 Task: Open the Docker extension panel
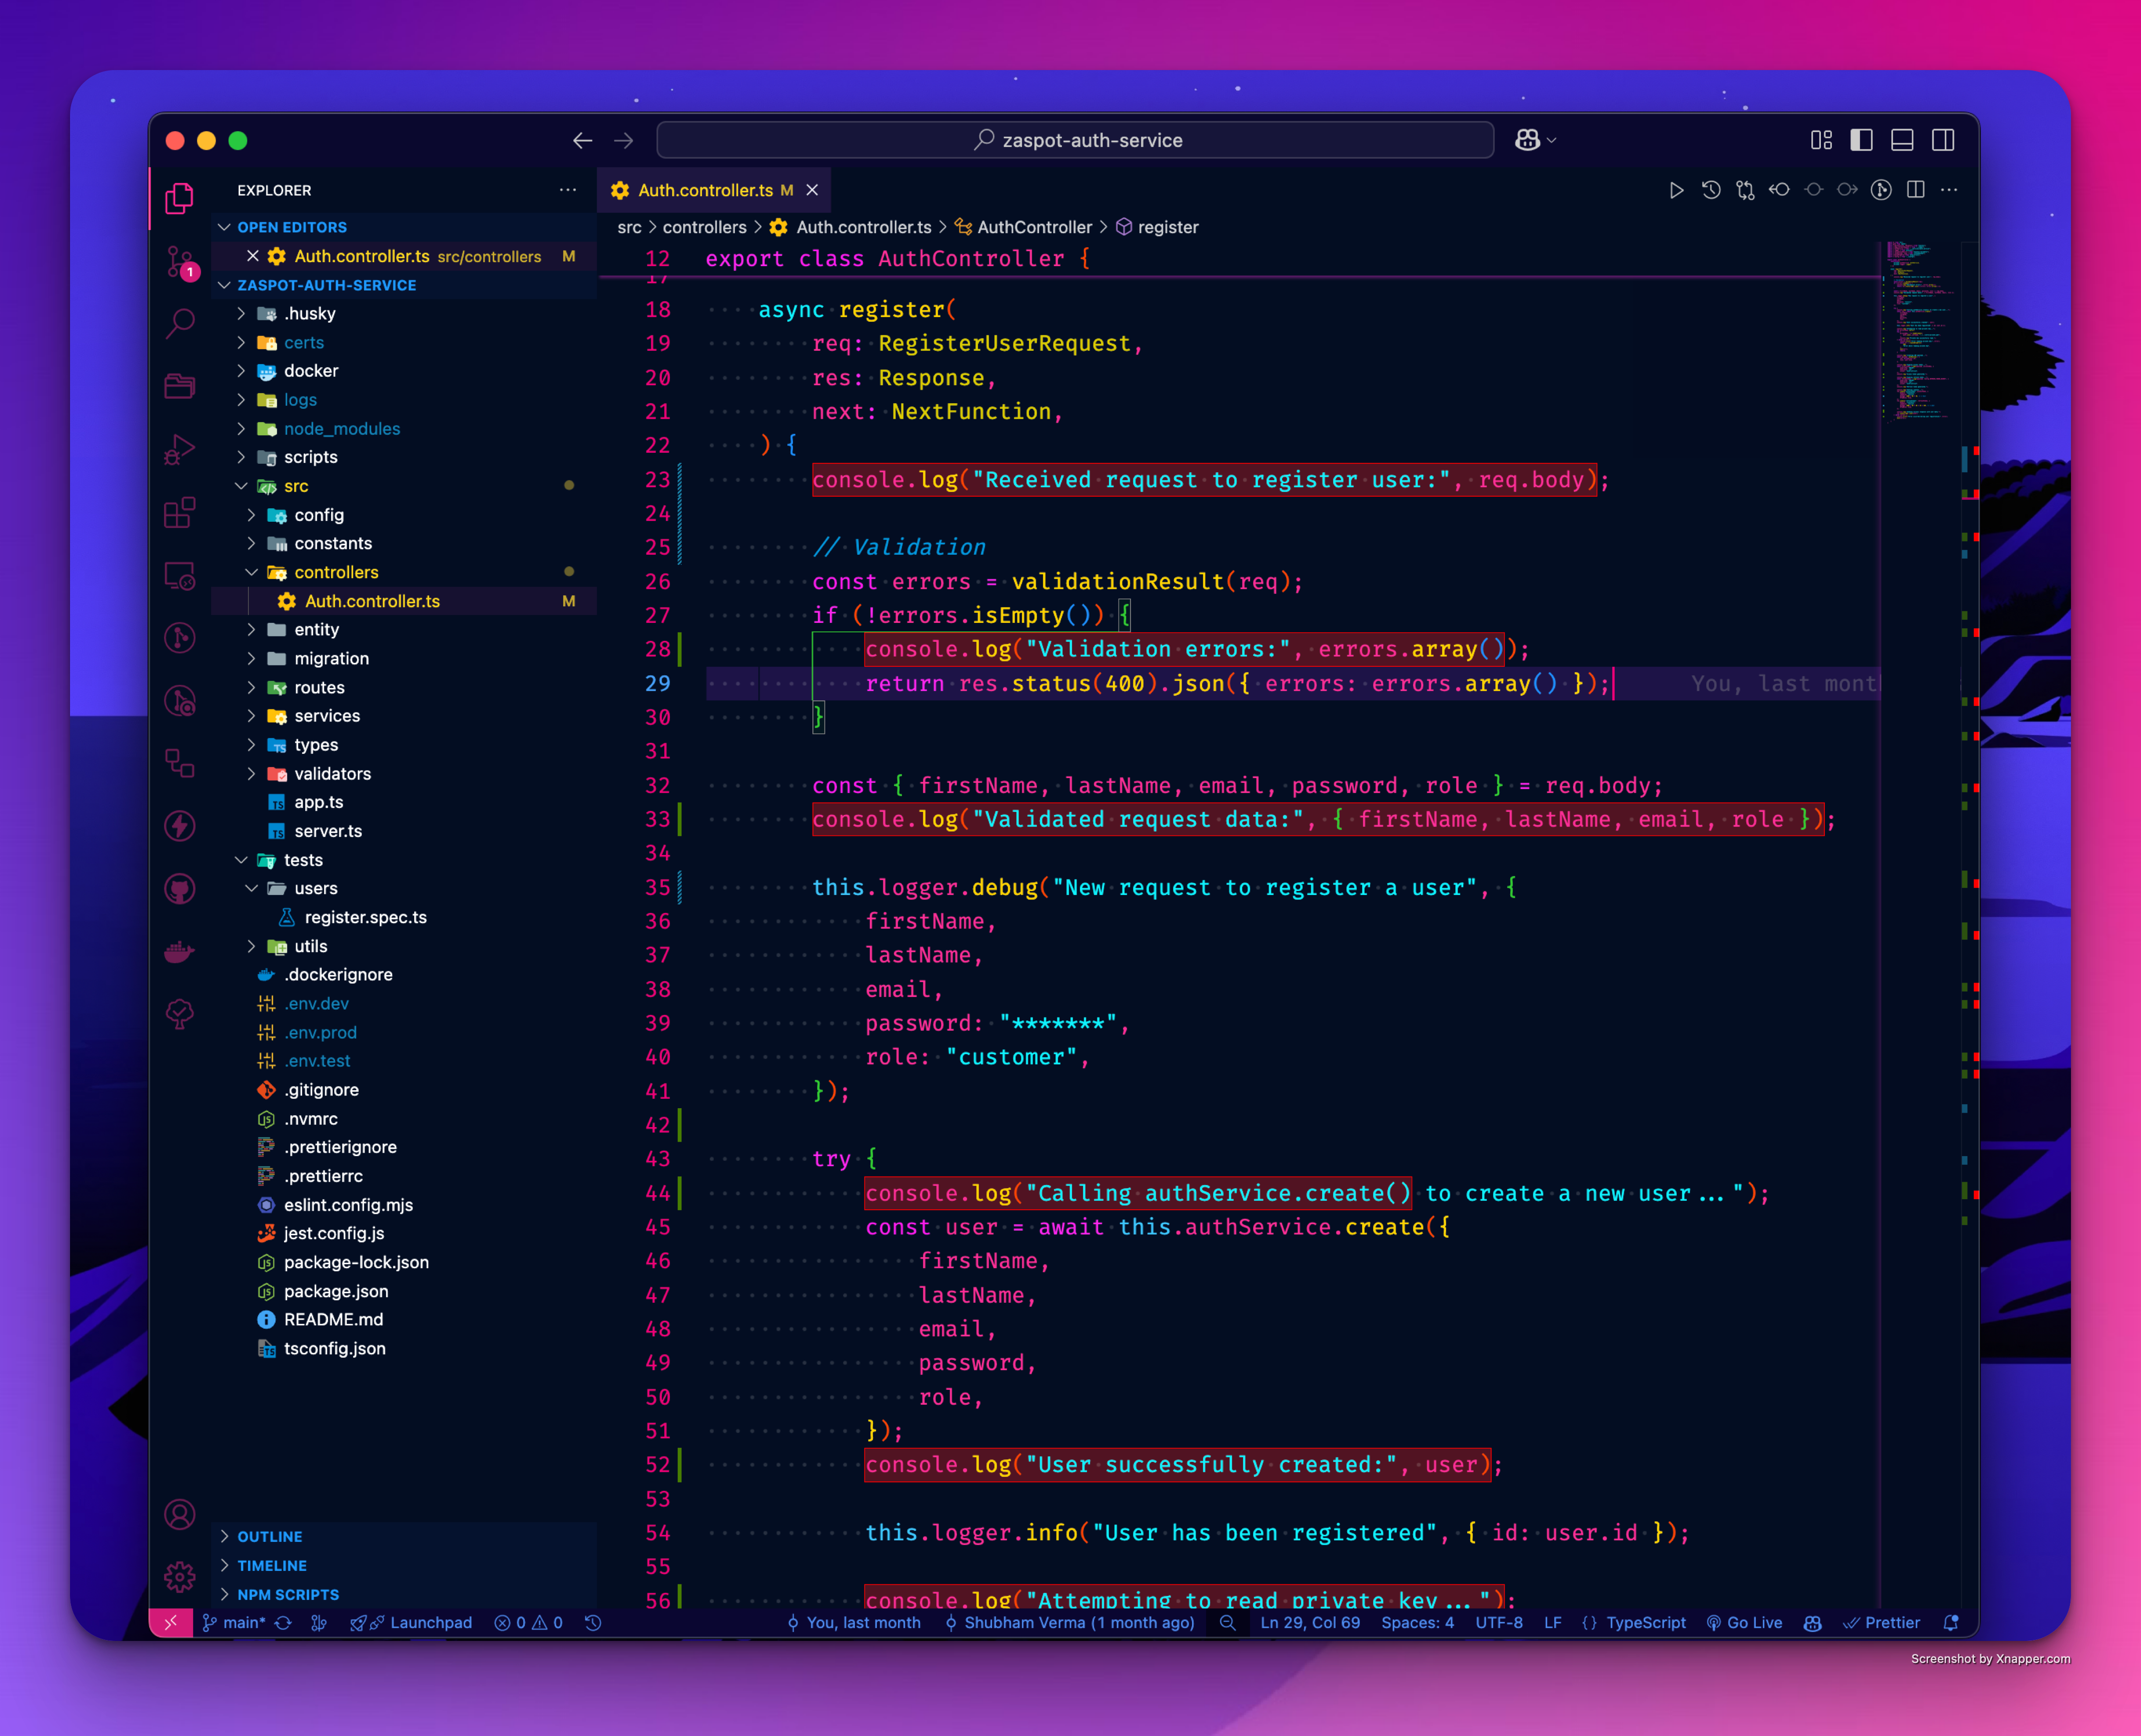pos(181,951)
